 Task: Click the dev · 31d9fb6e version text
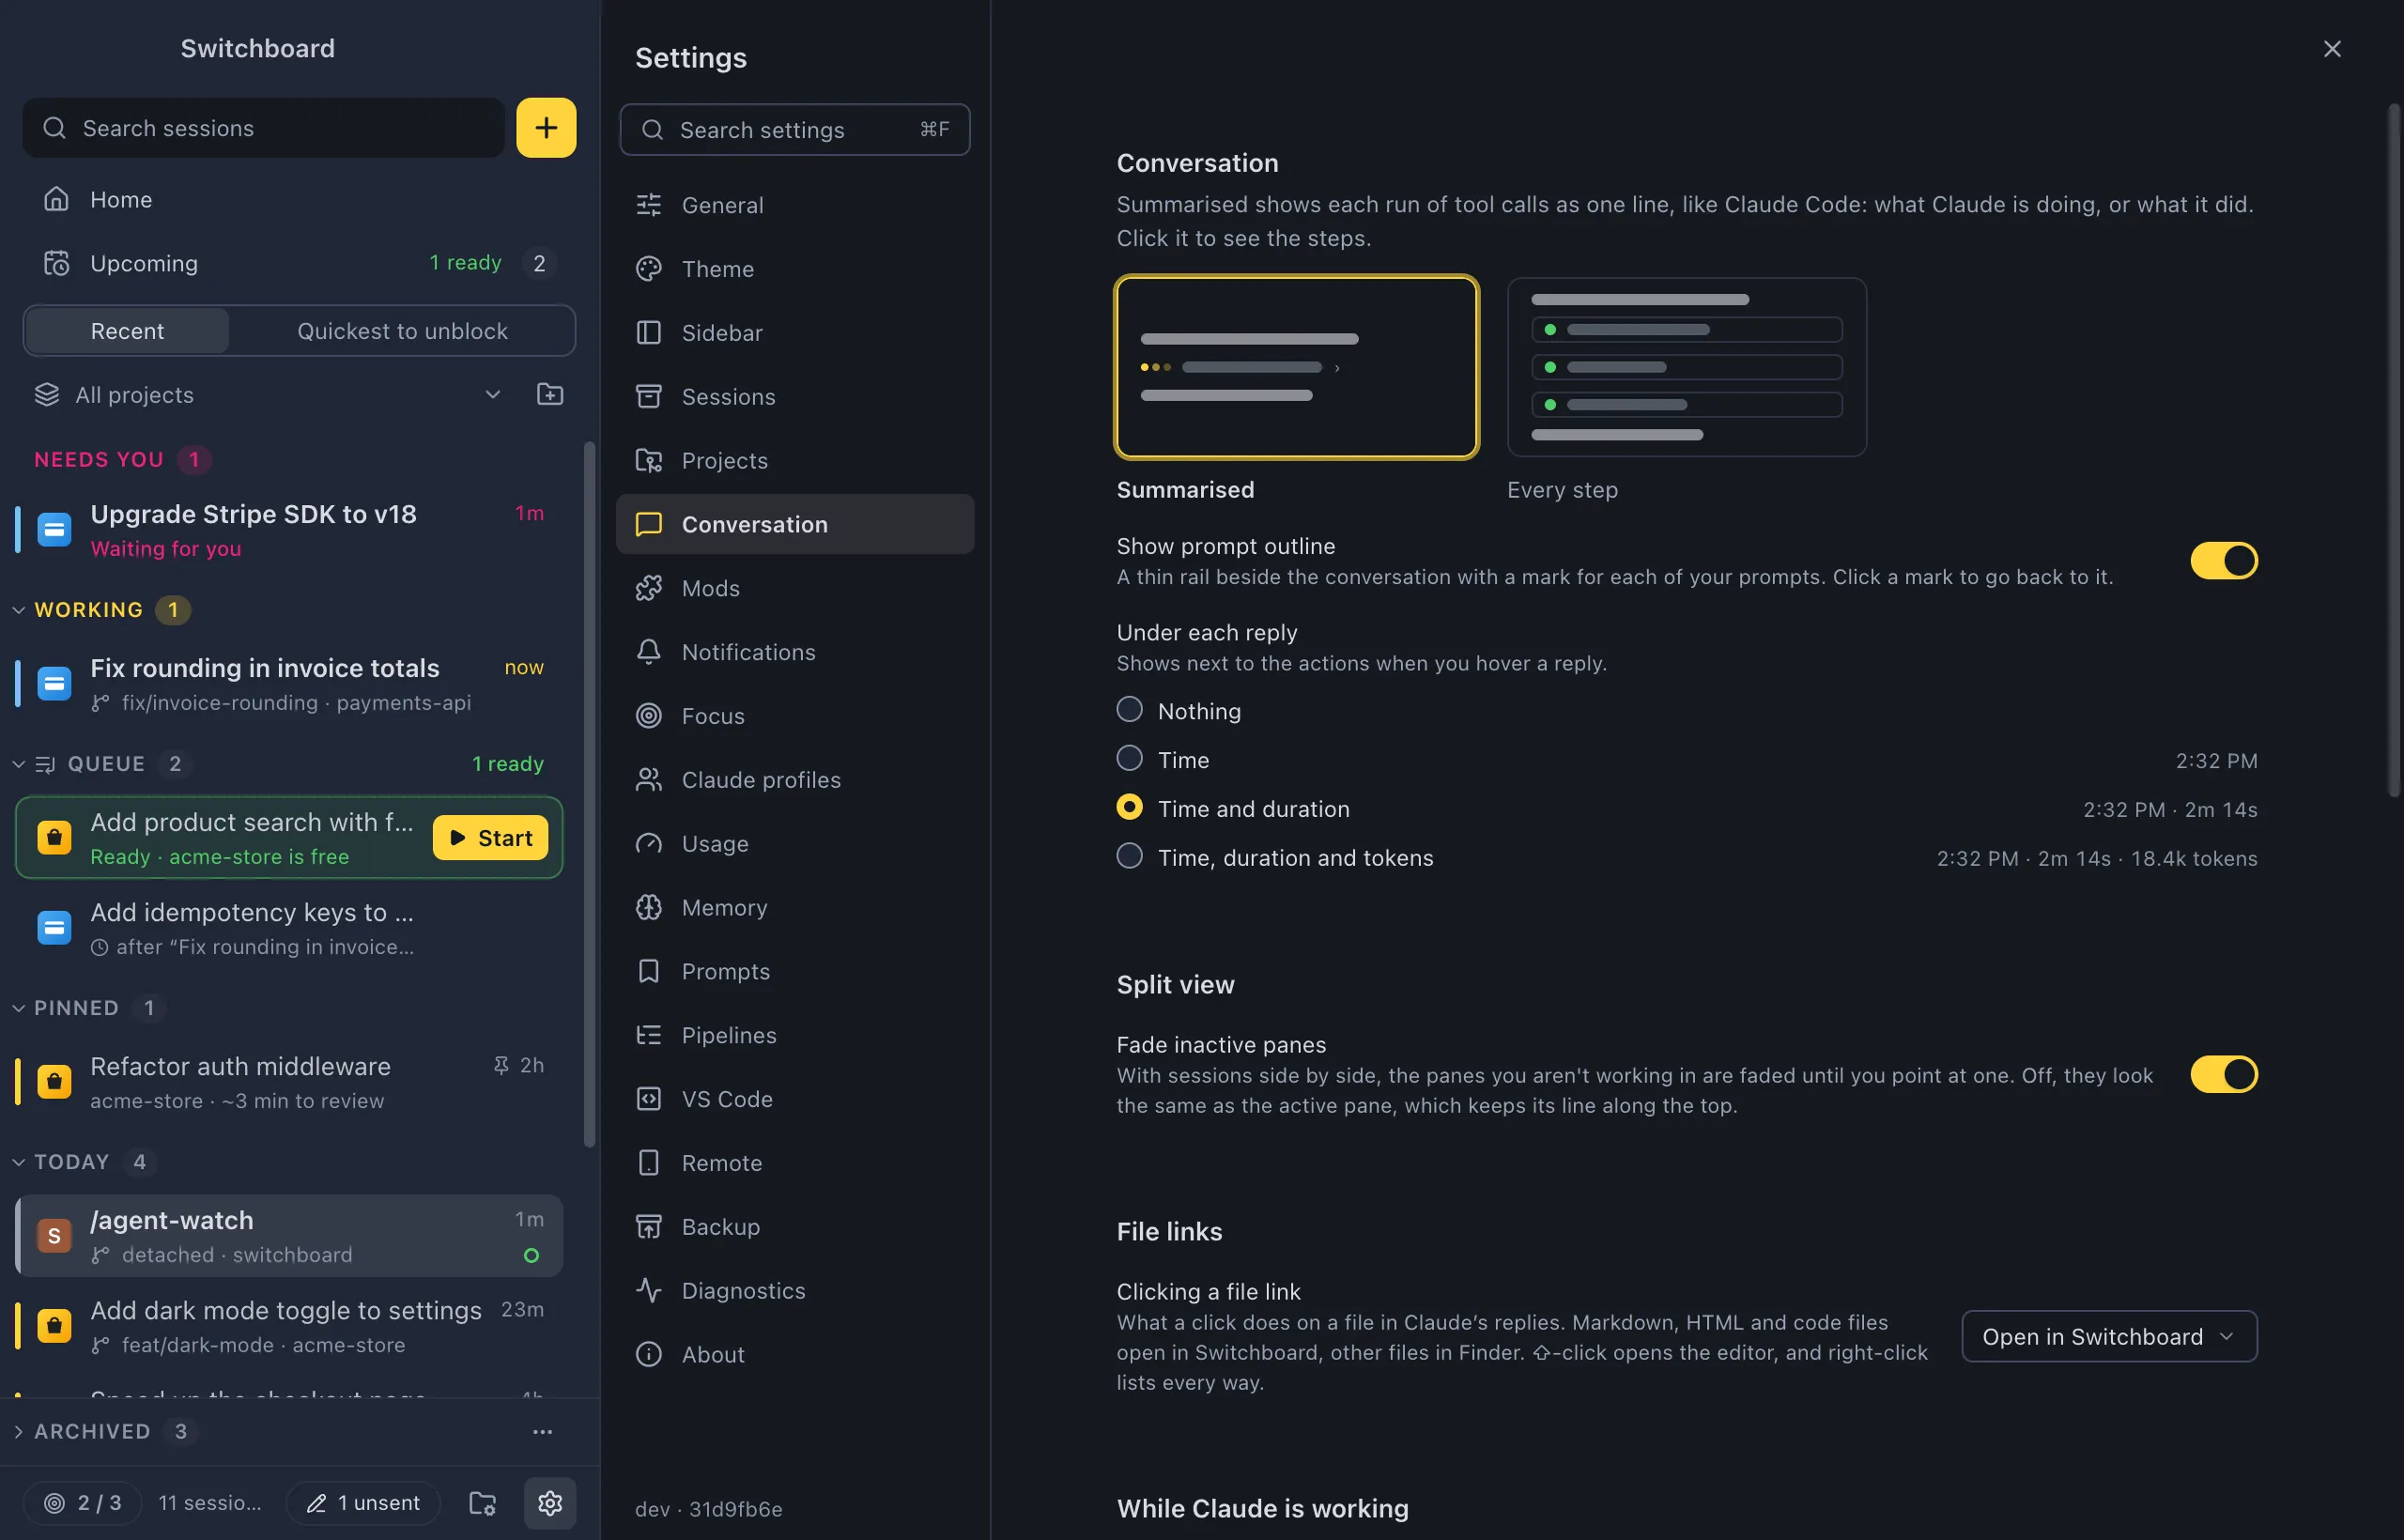[x=709, y=1509]
